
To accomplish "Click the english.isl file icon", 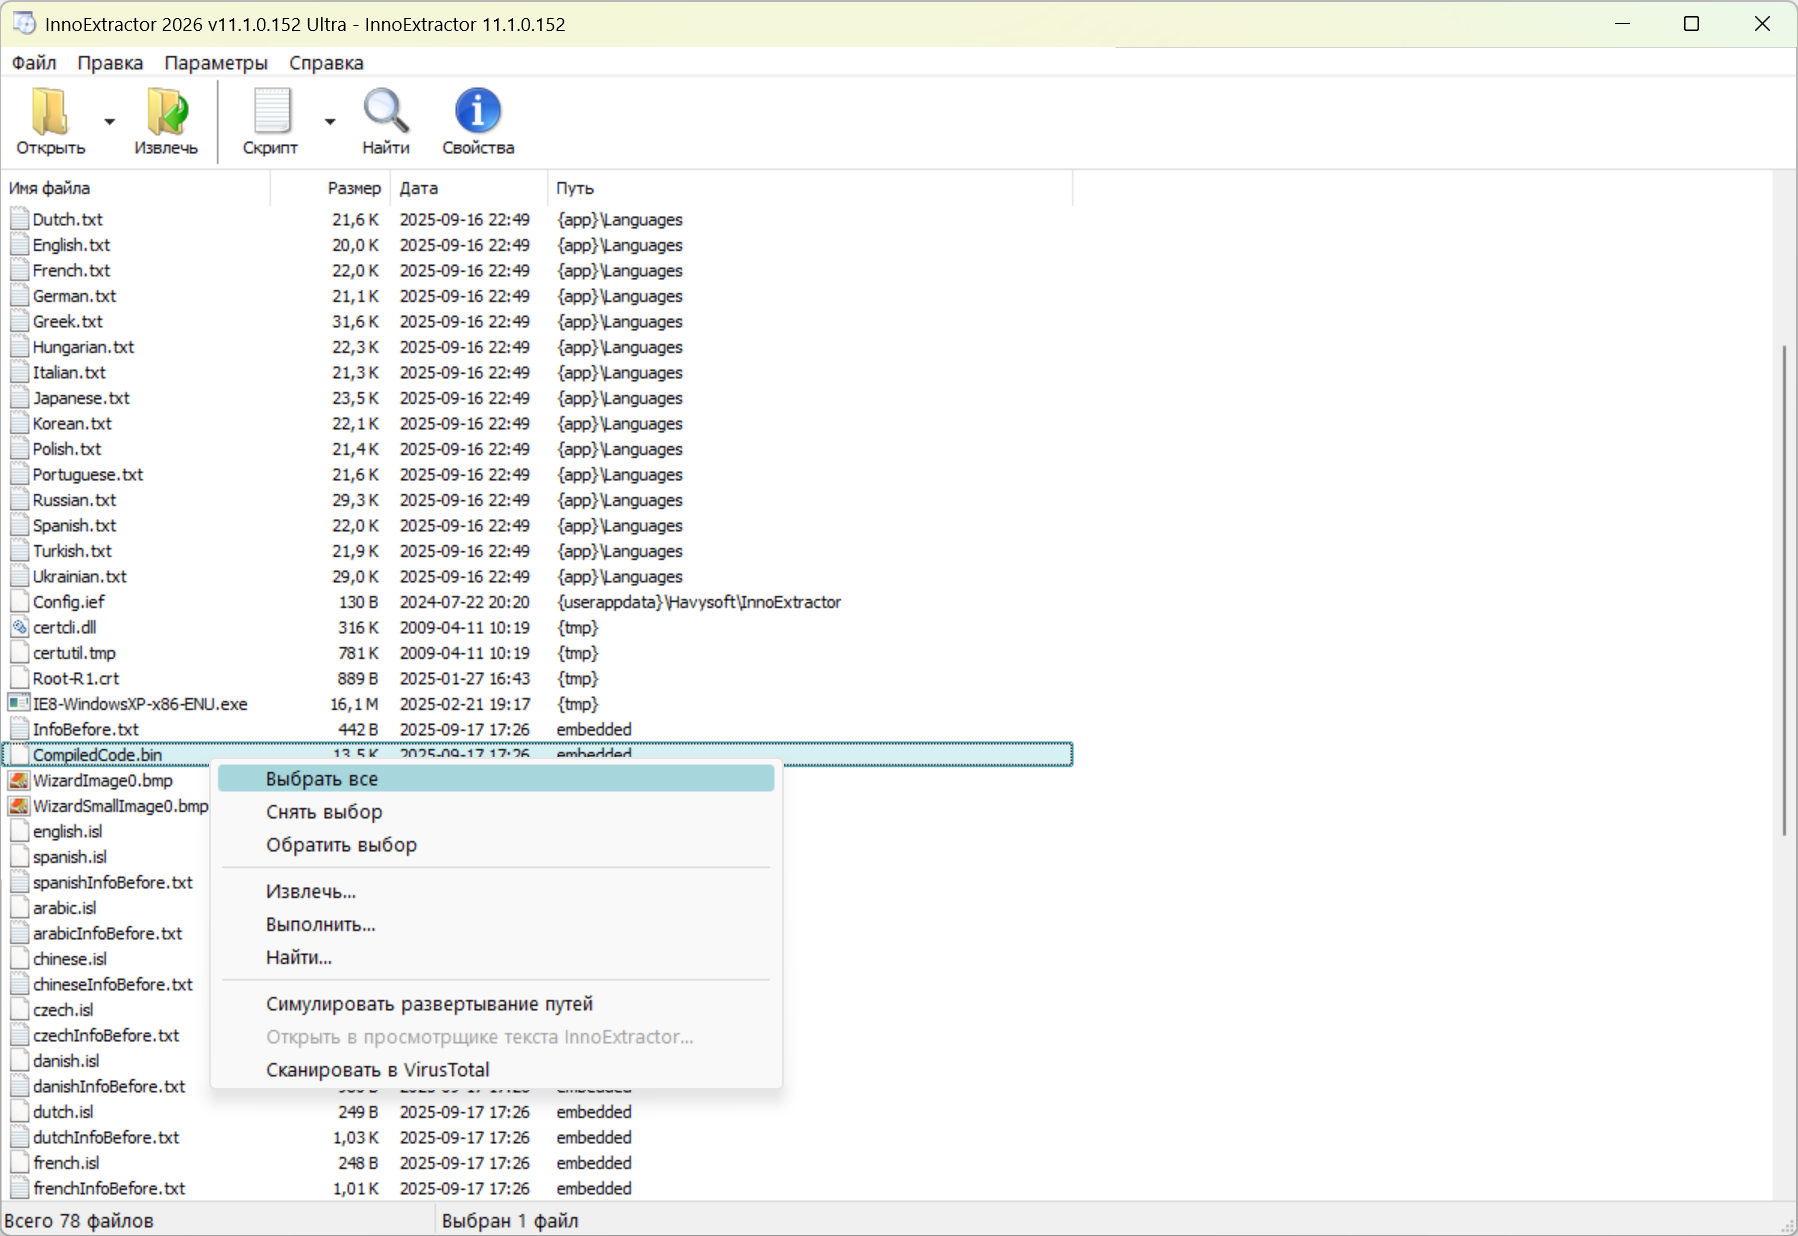I will (19, 831).
